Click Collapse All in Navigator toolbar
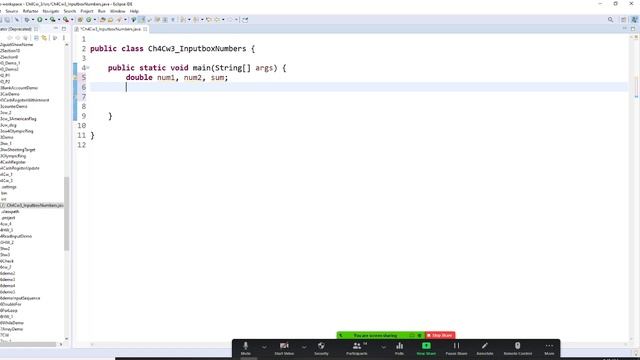The width and height of the screenshot is (640, 360). 36,38
